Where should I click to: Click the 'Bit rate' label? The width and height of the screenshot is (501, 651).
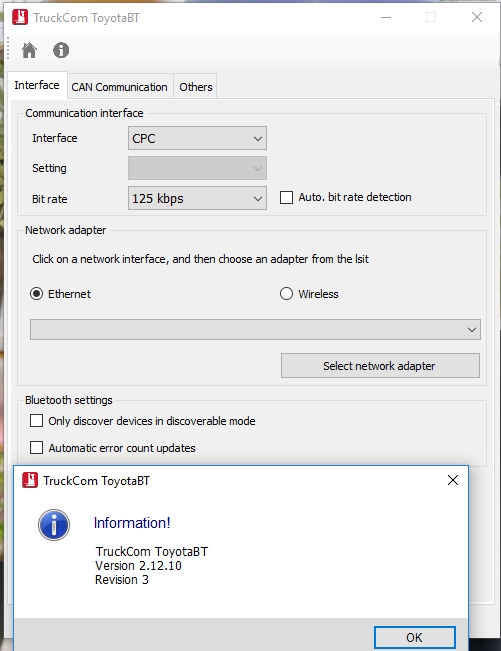(x=49, y=199)
